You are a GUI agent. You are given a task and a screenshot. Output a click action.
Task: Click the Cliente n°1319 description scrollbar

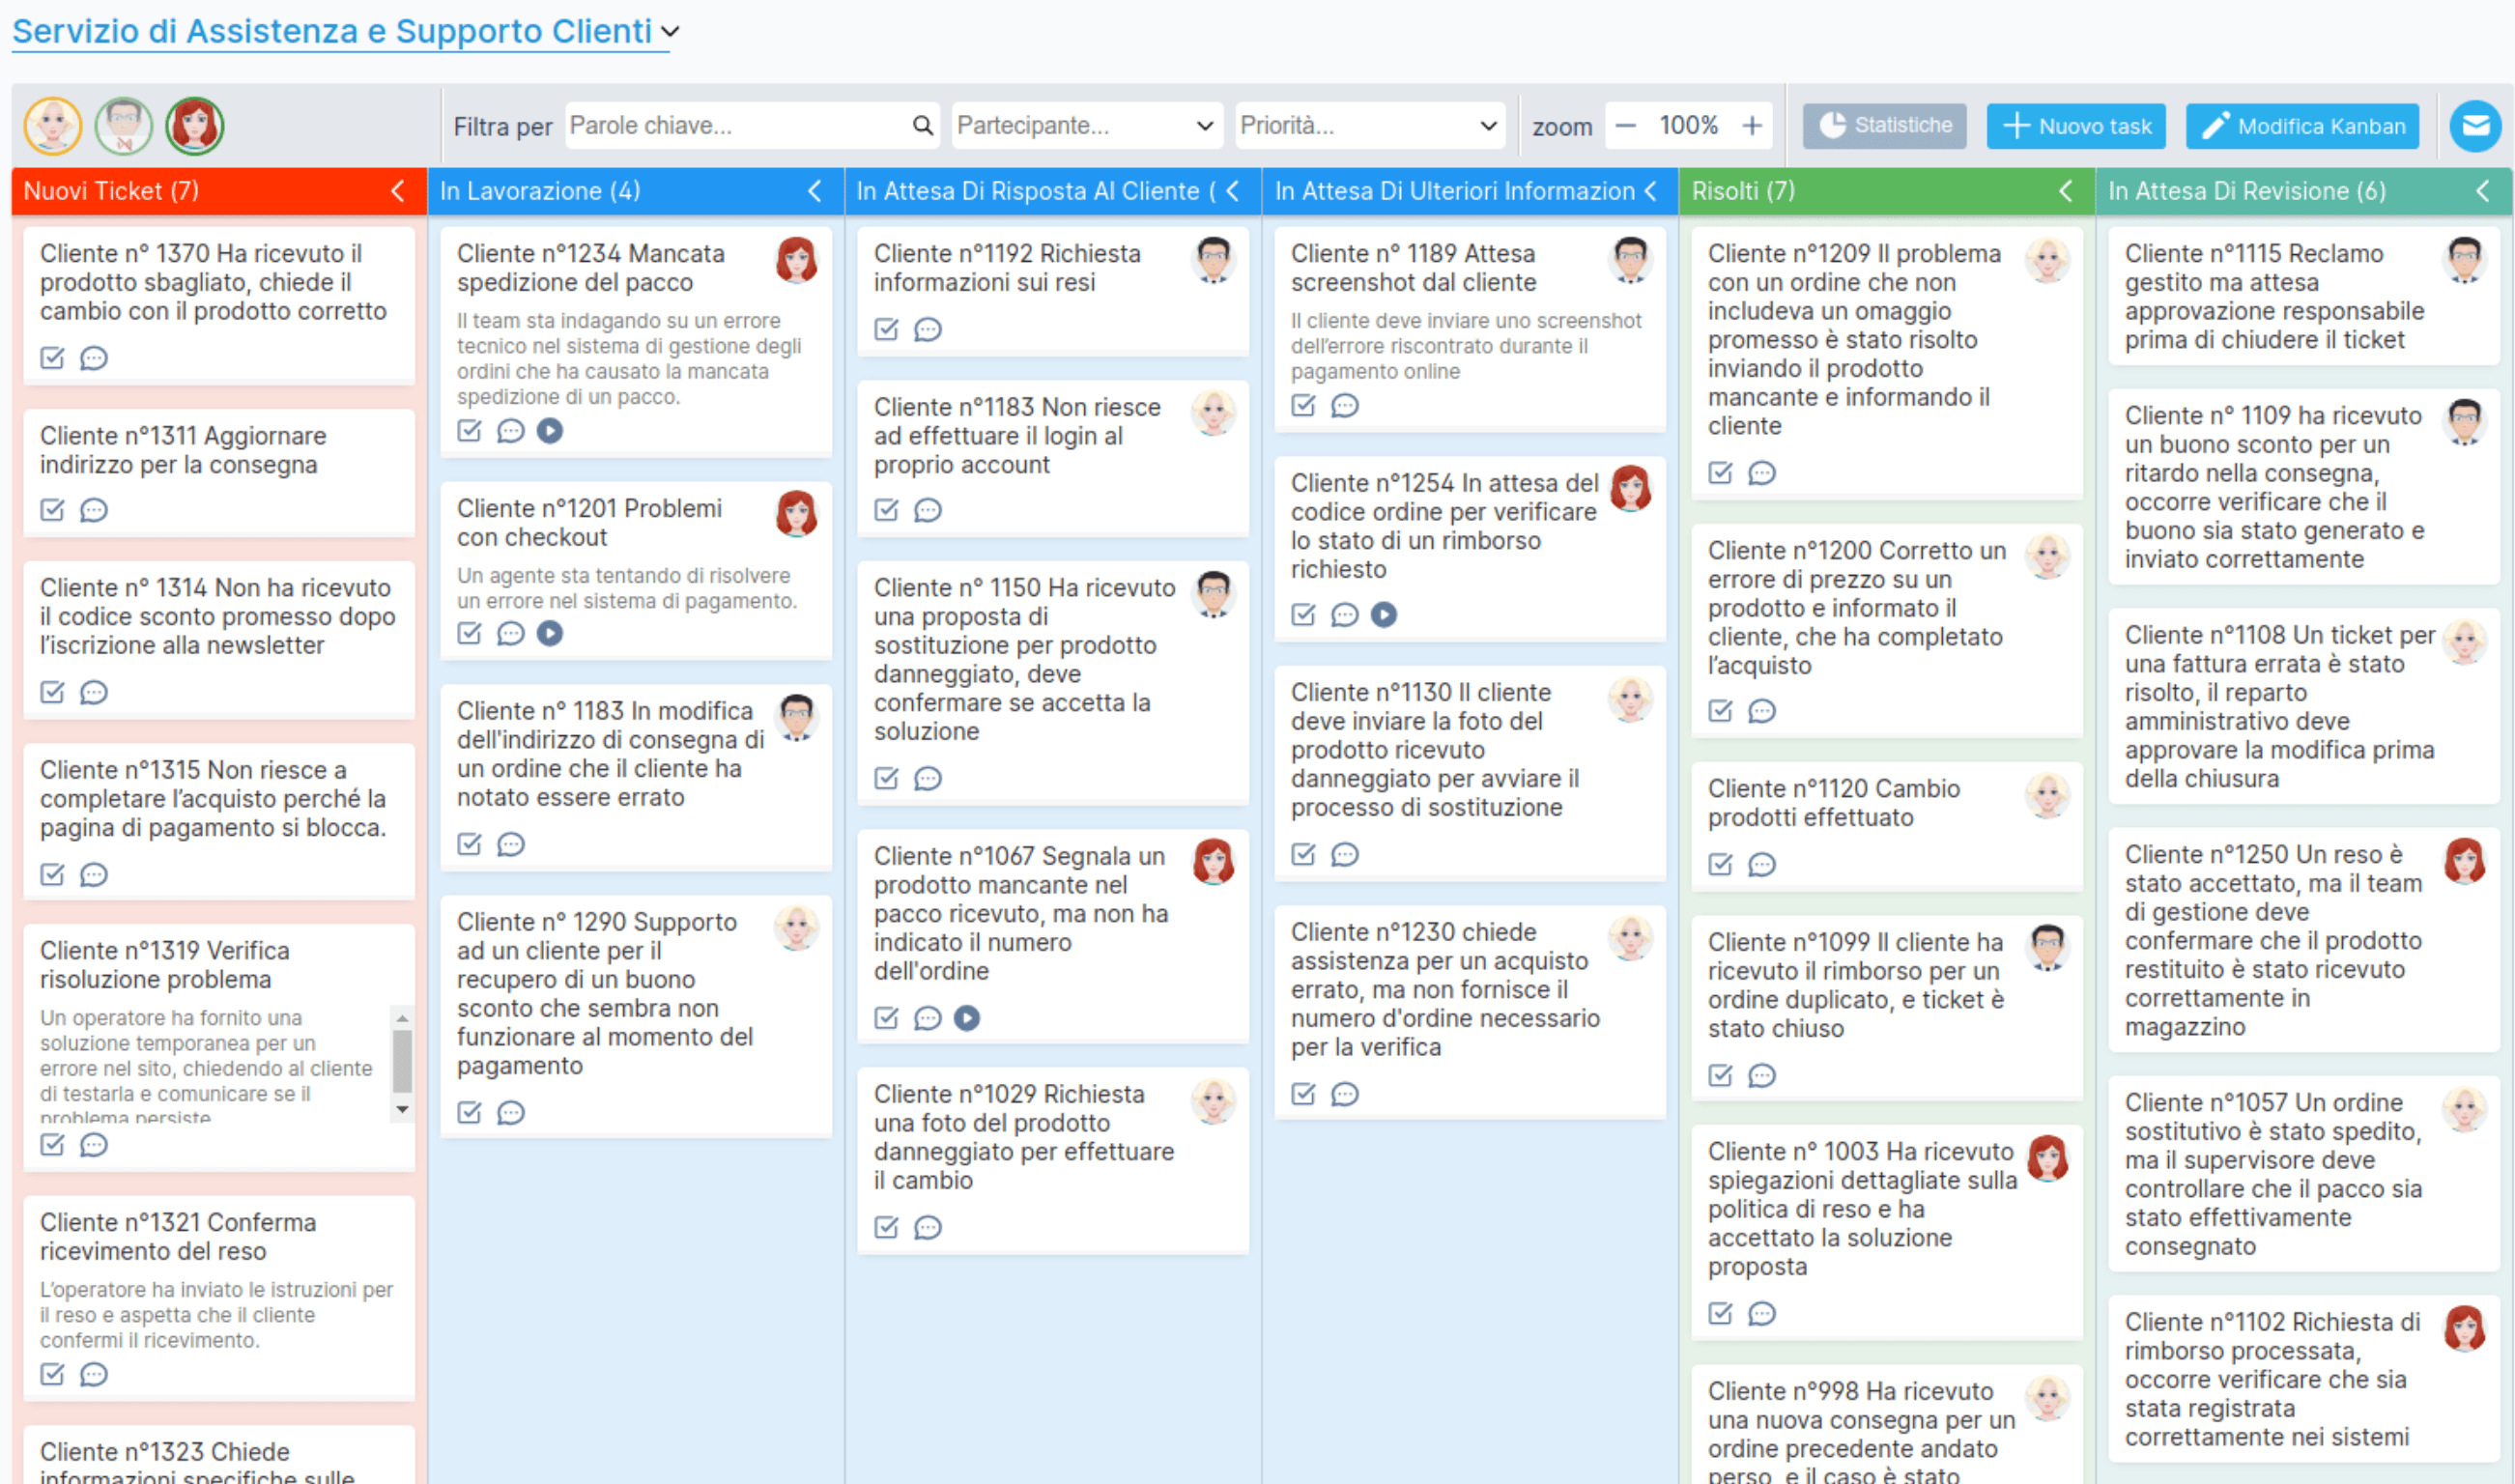pyautogui.click(x=402, y=1064)
